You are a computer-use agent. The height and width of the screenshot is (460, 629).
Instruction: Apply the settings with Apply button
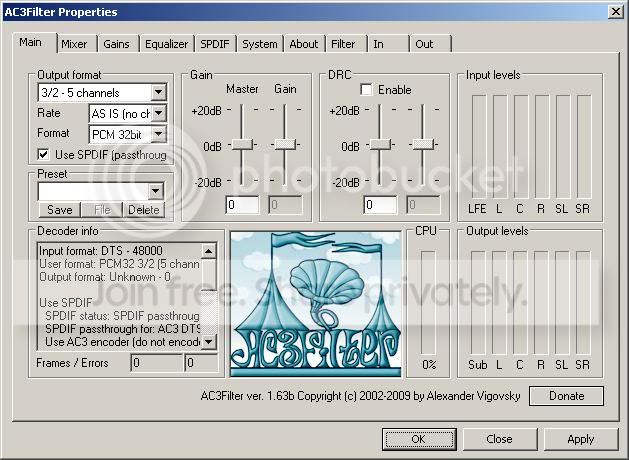click(580, 439)
